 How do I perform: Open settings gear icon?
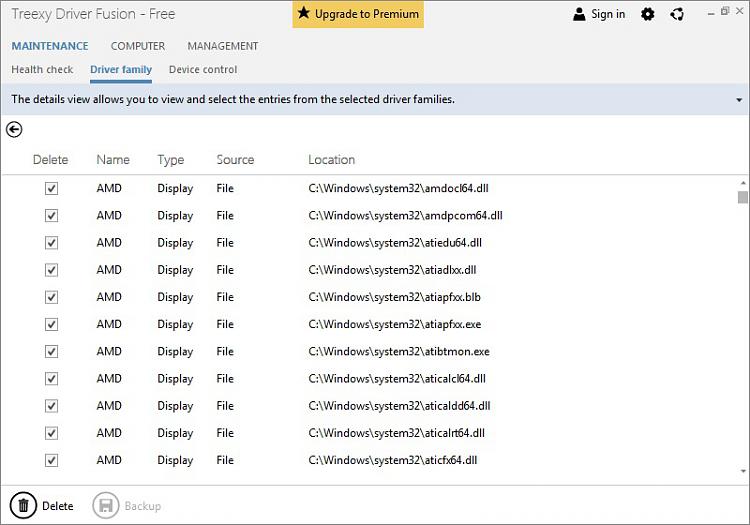pyautogui.click(x=648, y=14)
